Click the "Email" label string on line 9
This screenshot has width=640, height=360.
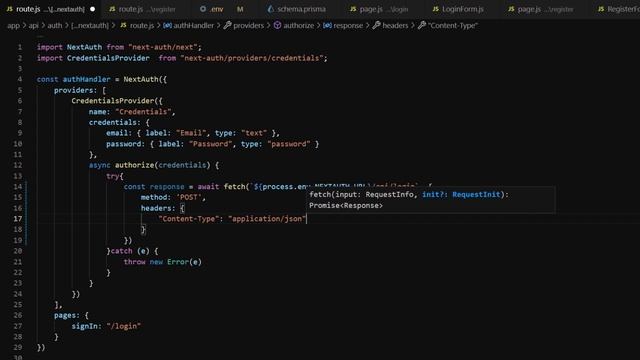(191, 133)
